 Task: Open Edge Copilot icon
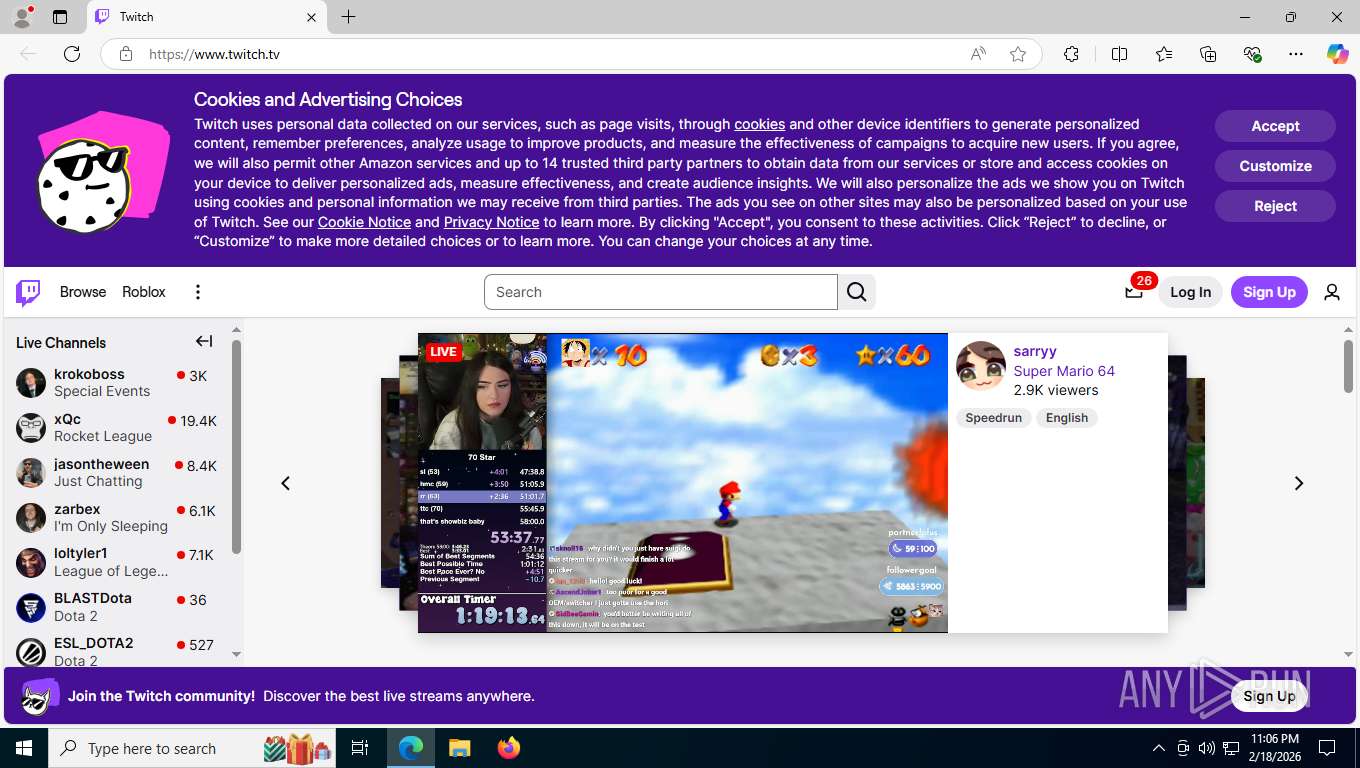(x=1337, y=54)
